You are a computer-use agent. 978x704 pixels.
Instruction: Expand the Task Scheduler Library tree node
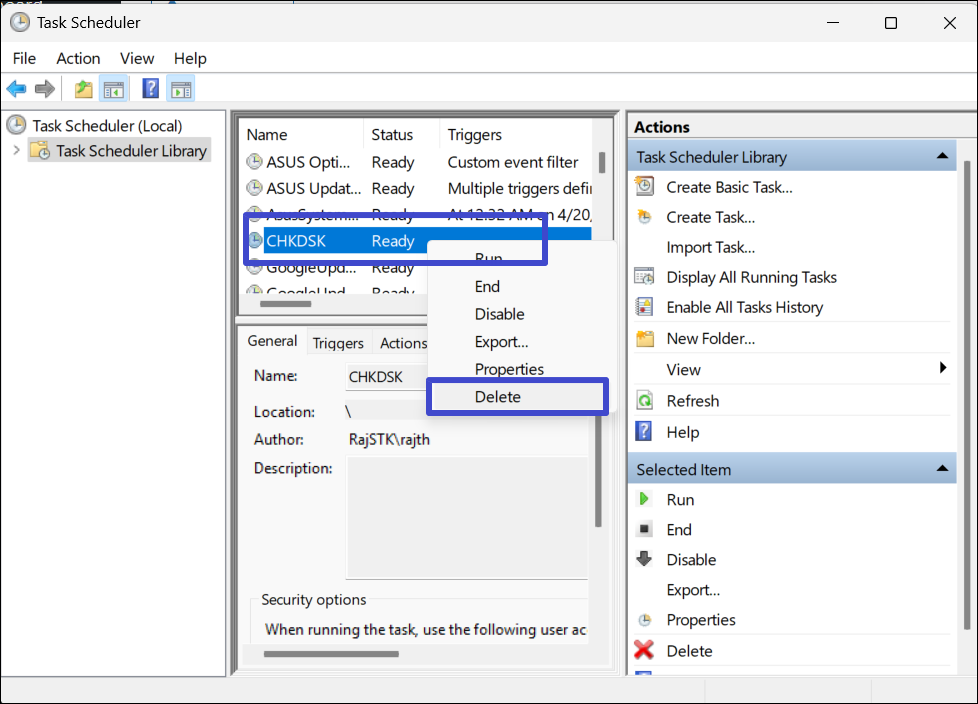(16, 151)
